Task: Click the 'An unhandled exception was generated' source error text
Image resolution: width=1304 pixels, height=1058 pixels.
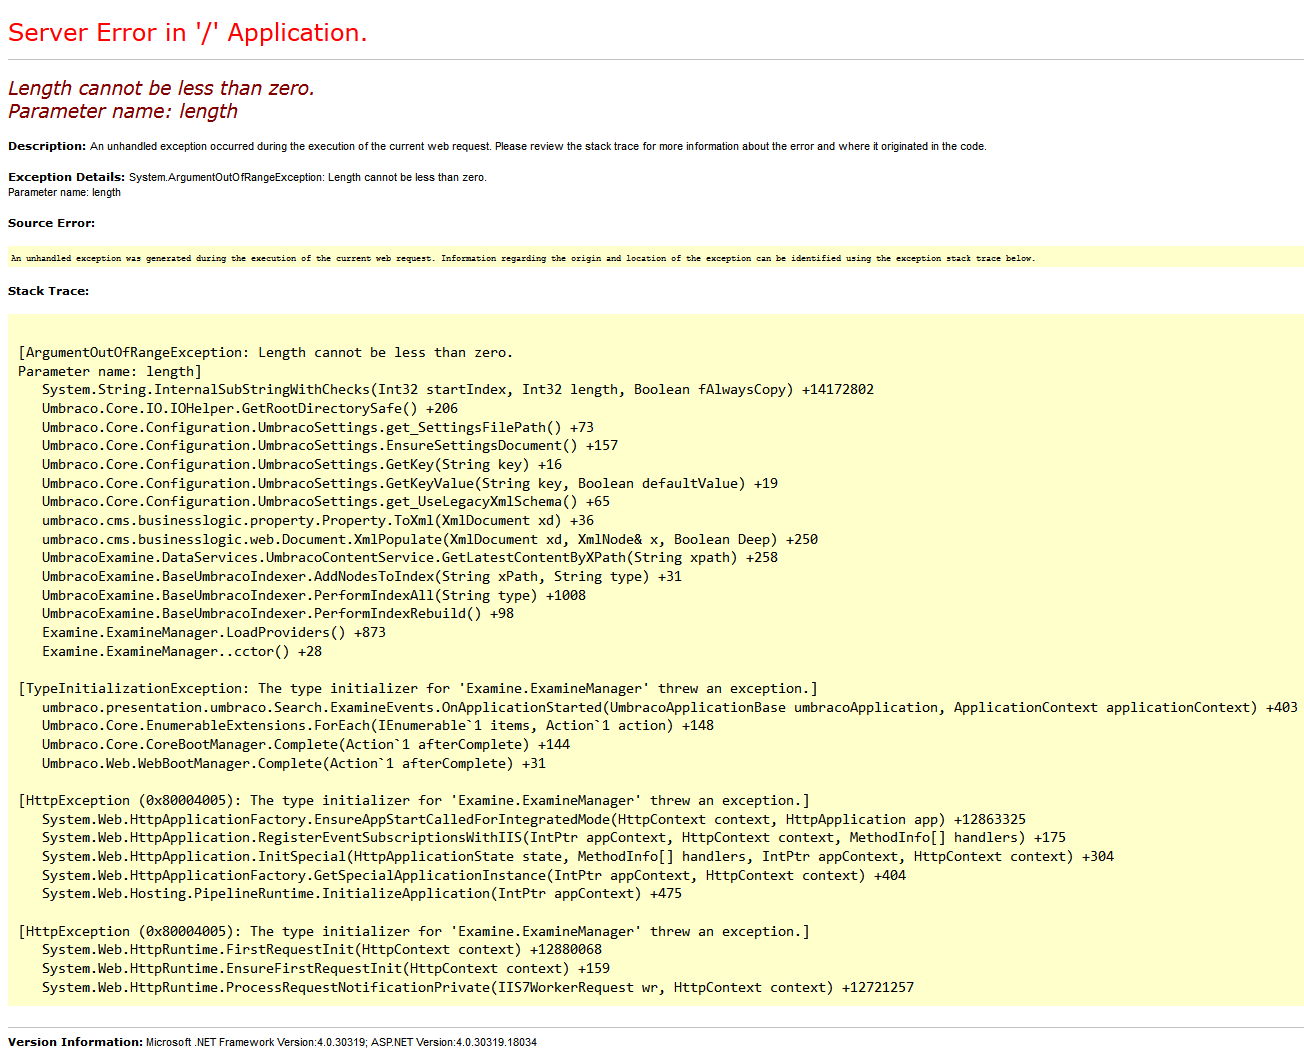Action: tap(523, 258)
